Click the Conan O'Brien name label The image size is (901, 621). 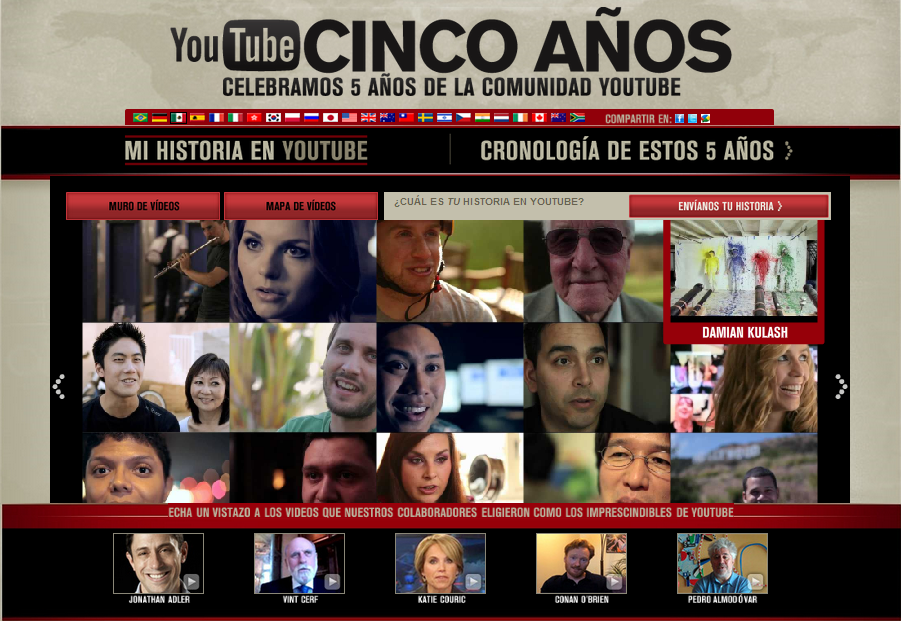(x=582, y=600)
